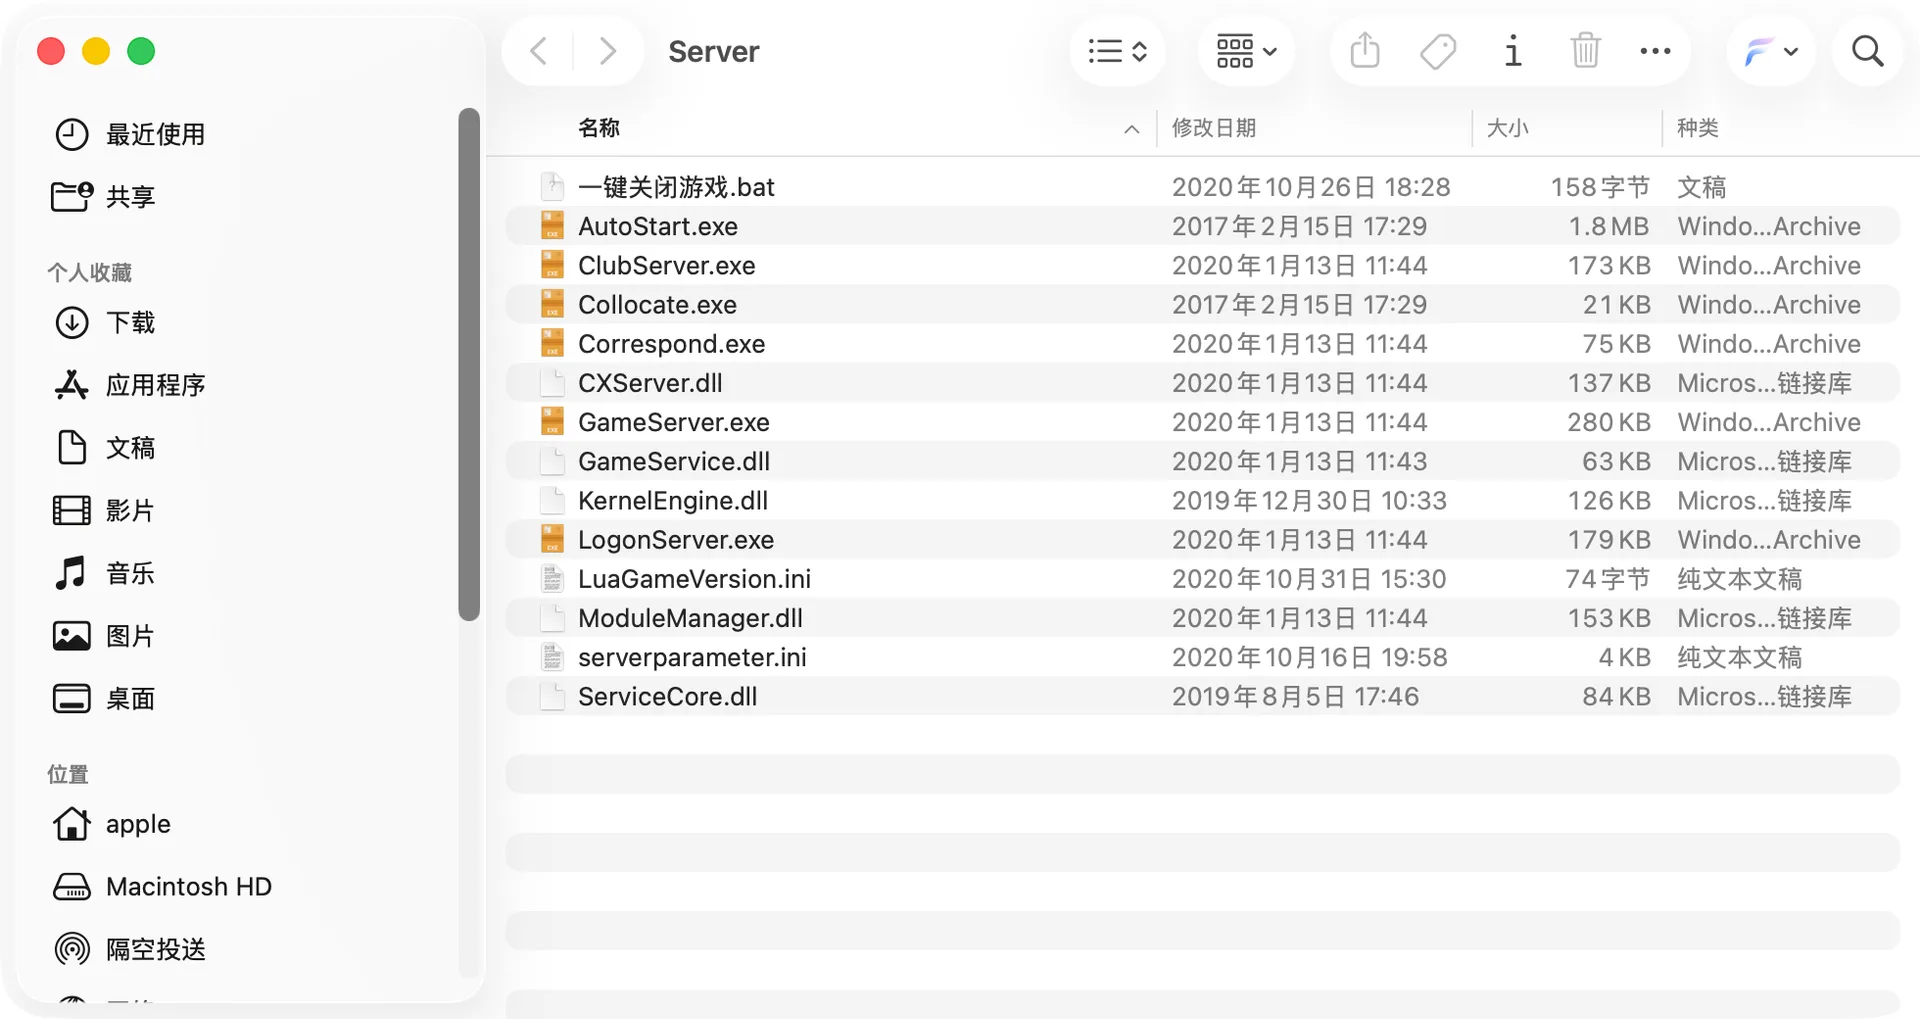Viewport: 1920px width, 1019px height.
Task: Select GameService.dll in the list
Action: click(x=1202, y=461)
